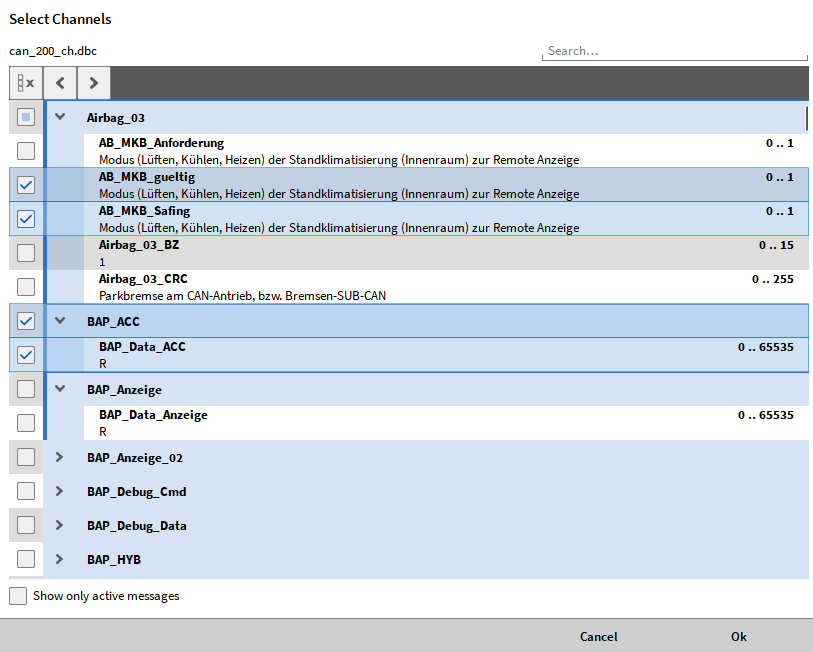The image size is (813, 652).
Task: Collapse the BAP_ACC message group
Action: click(60, 321)
